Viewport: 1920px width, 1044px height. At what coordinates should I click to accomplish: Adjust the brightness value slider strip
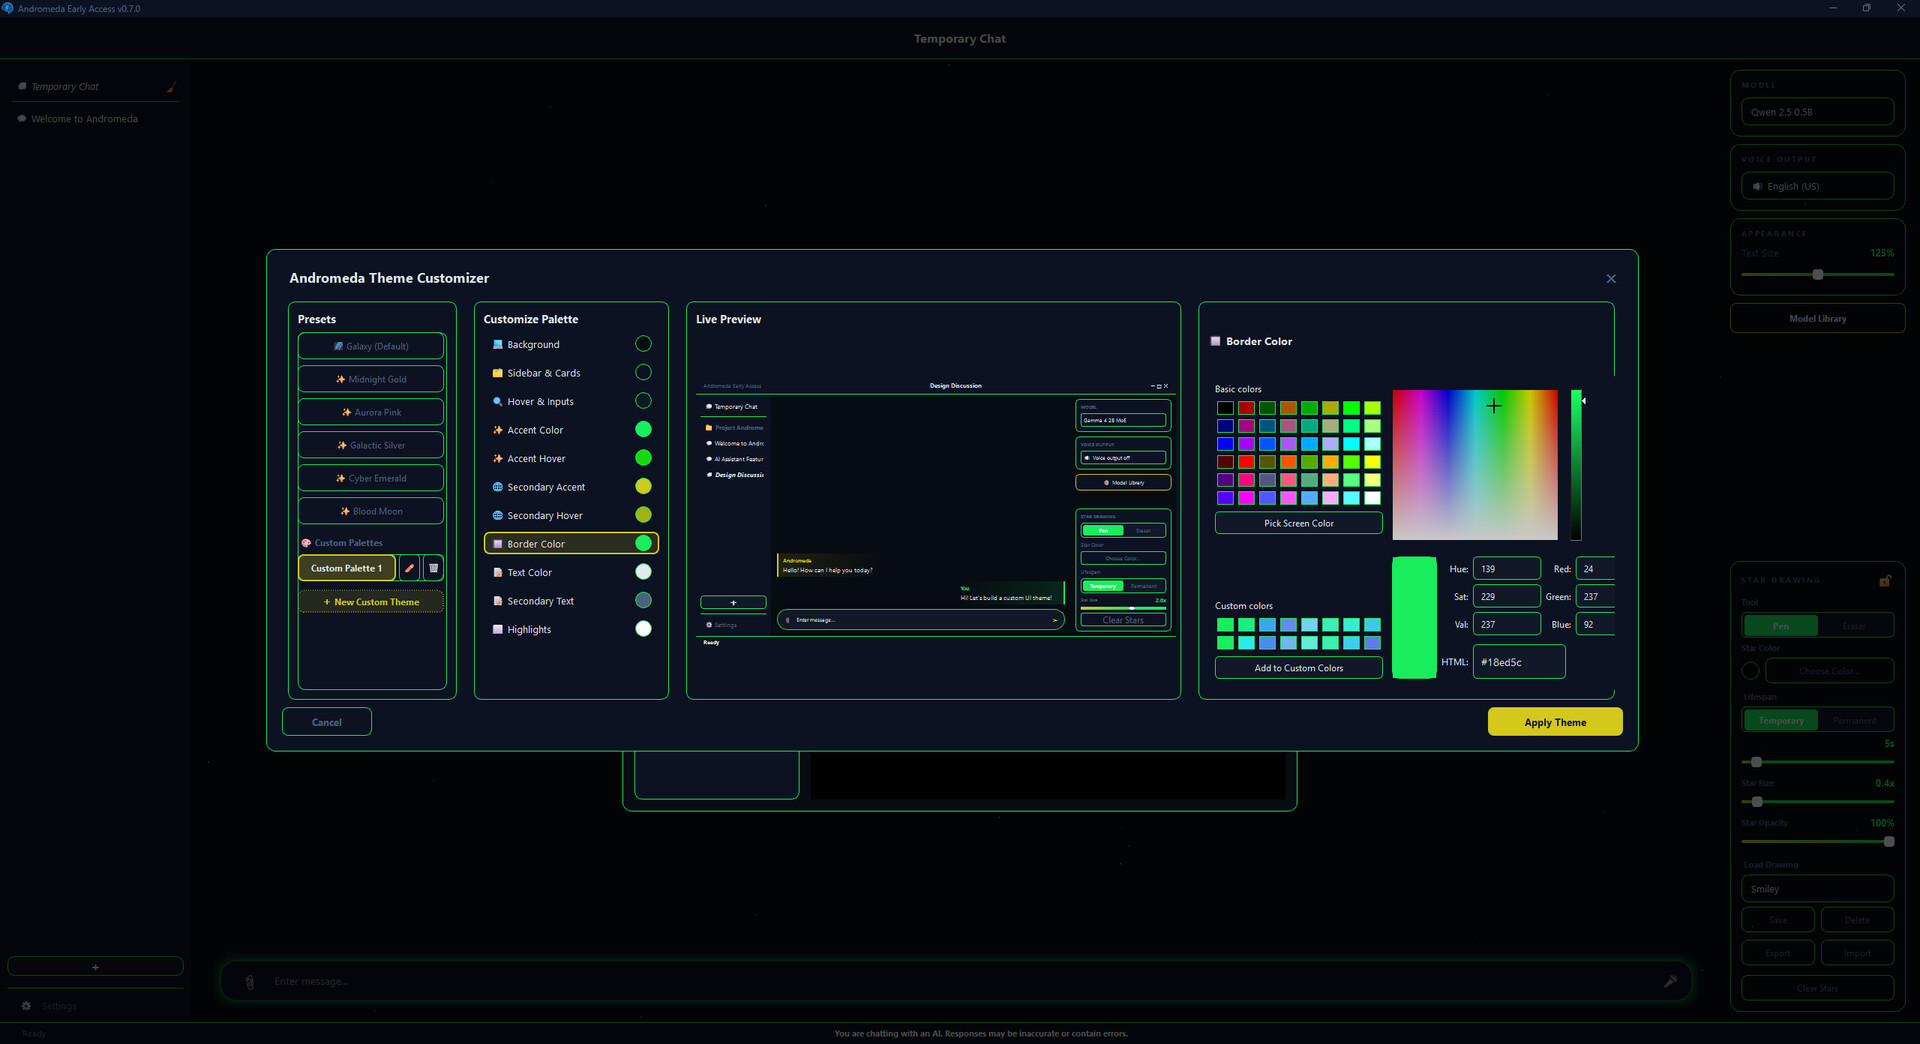tap(1576, 465)
